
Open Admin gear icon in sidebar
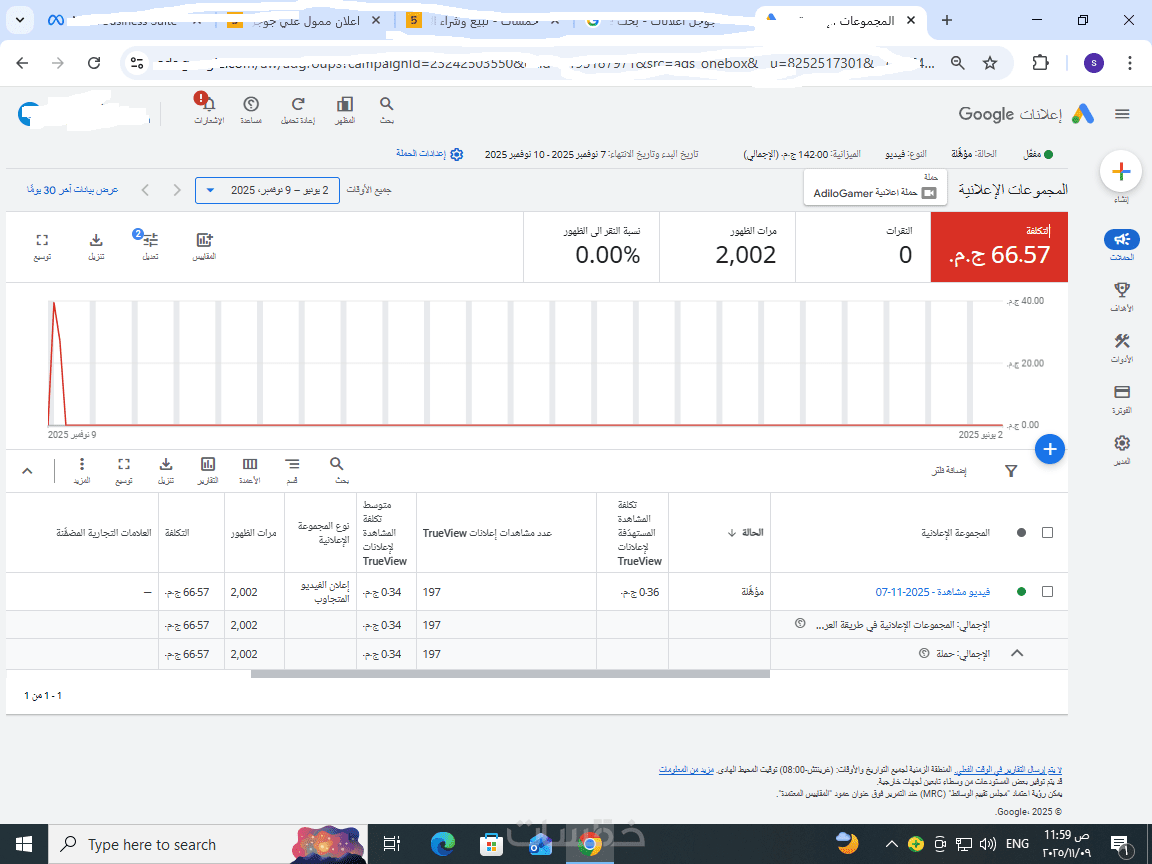coord(1121,443)
